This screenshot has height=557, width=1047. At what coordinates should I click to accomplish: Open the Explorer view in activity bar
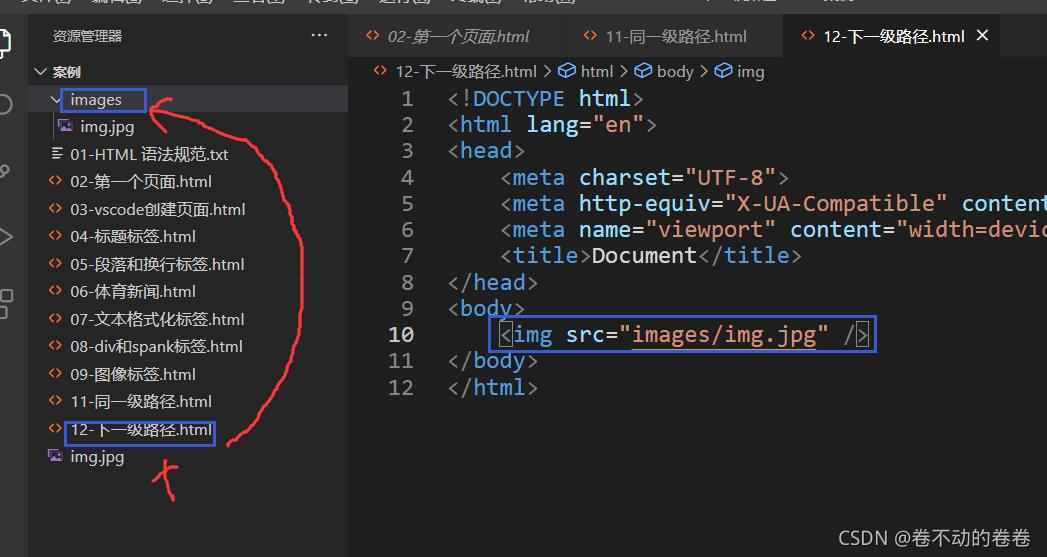3,43
